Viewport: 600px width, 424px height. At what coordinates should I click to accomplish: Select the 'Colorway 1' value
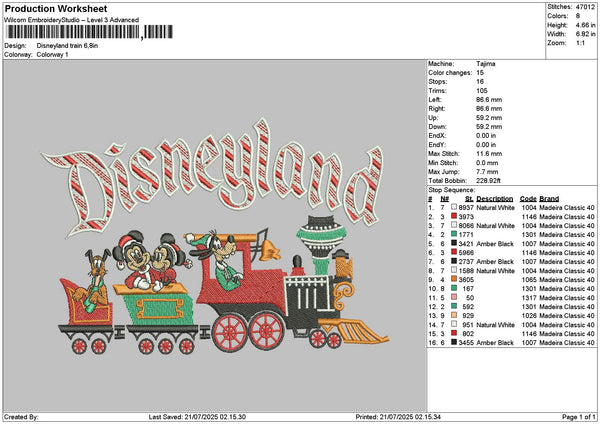(x=52, y=55)
